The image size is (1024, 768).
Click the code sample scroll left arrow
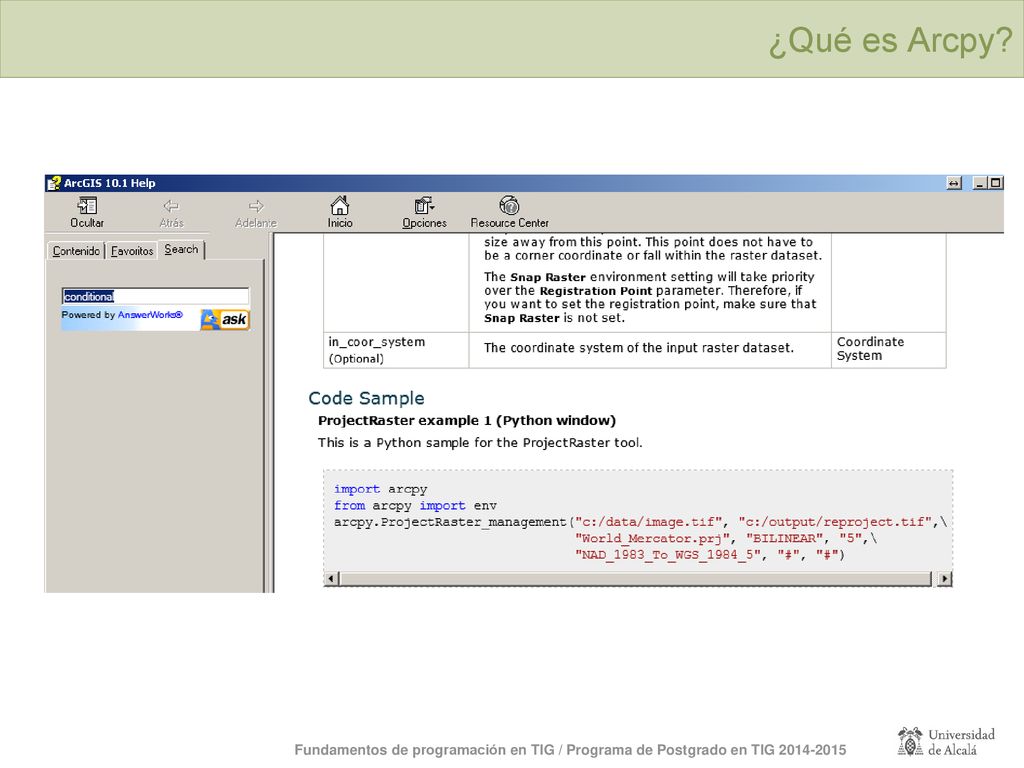pos(331,579)
